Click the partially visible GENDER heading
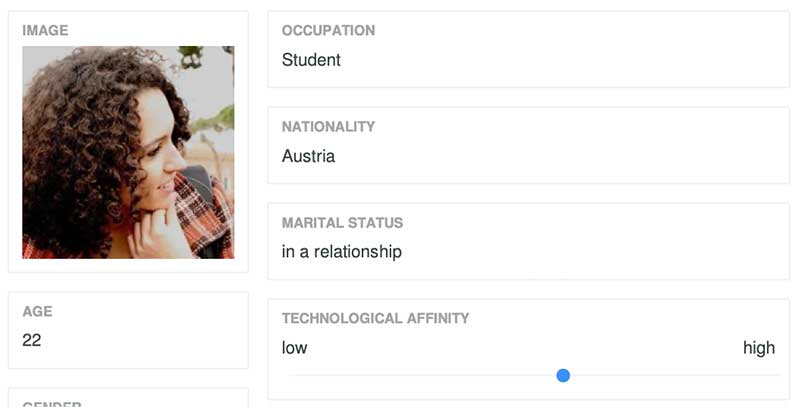The image size is (800, 407). coord(52,403)
